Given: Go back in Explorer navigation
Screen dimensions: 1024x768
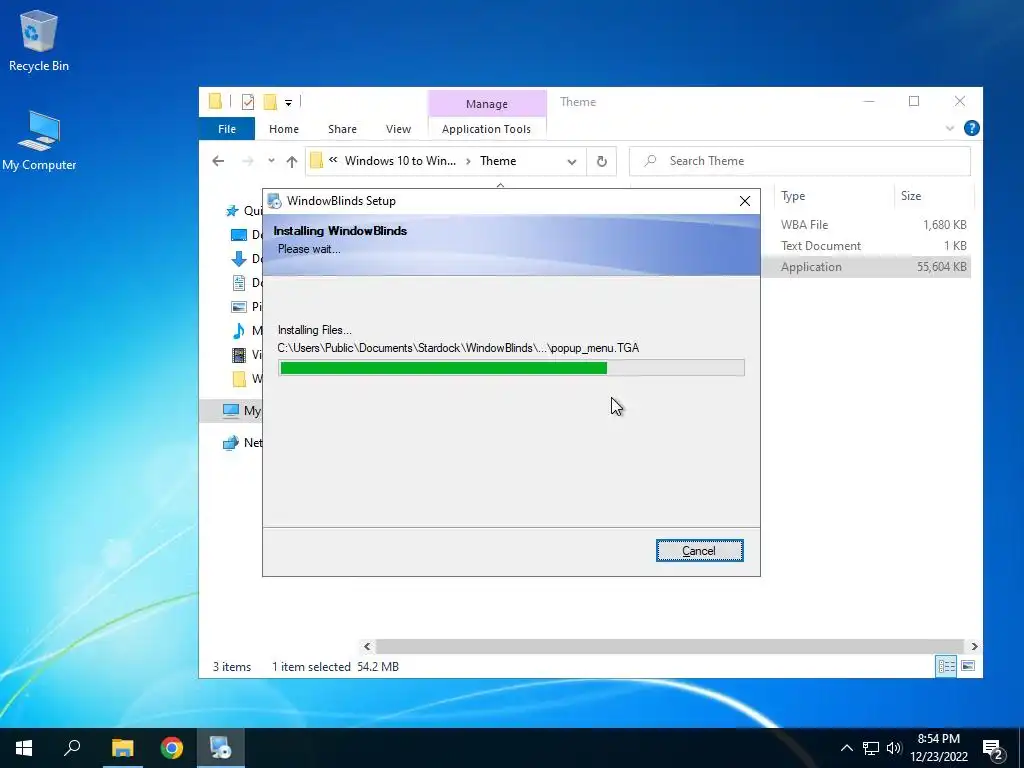Looking at the screenshot, I should click(x=218, y=161).
